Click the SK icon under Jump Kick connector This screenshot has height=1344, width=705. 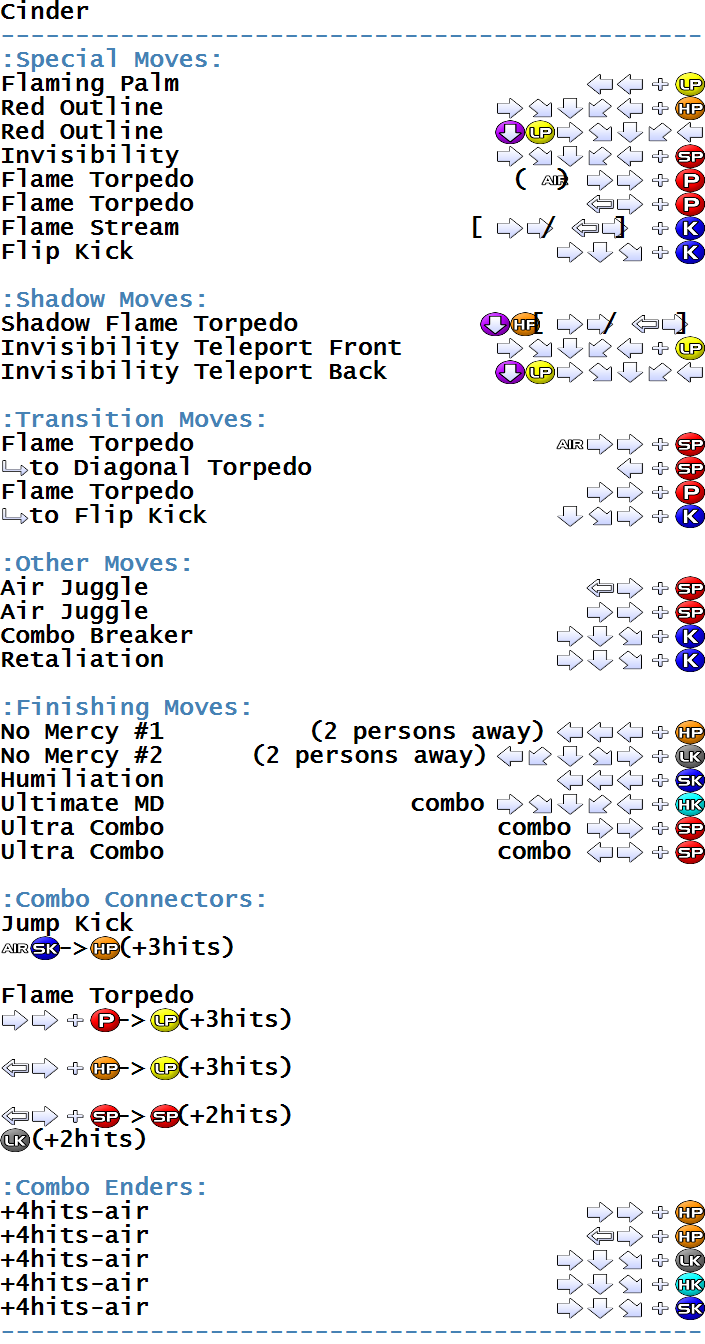pos(45,948)
